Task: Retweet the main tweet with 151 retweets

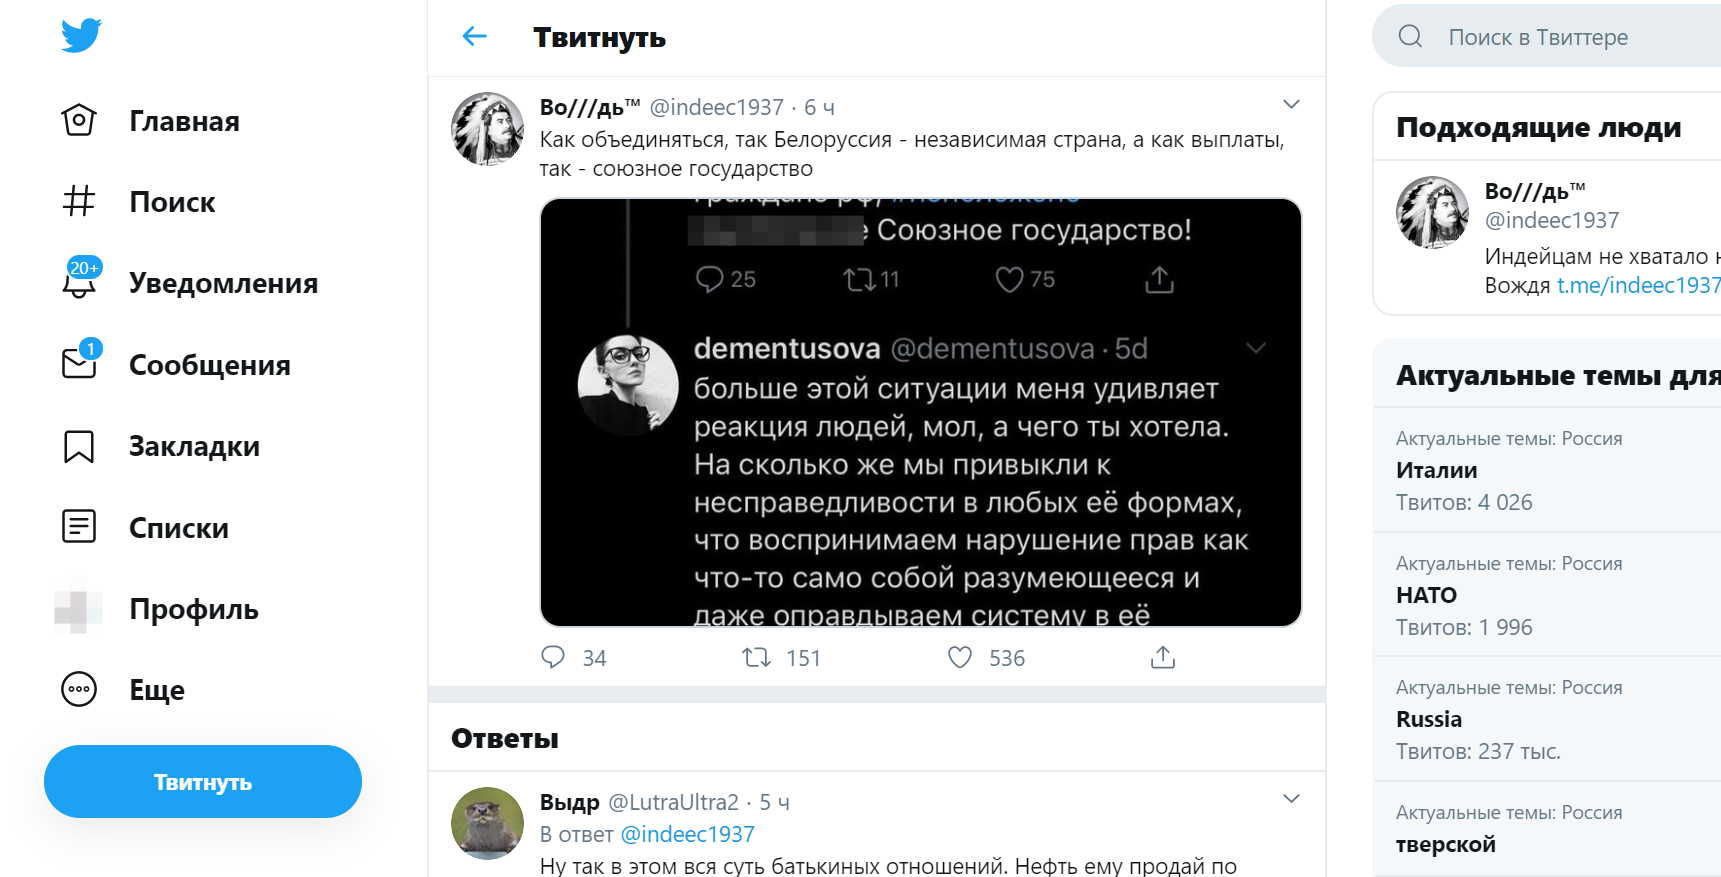Action: pyautogui.click(x=757, y=657)
